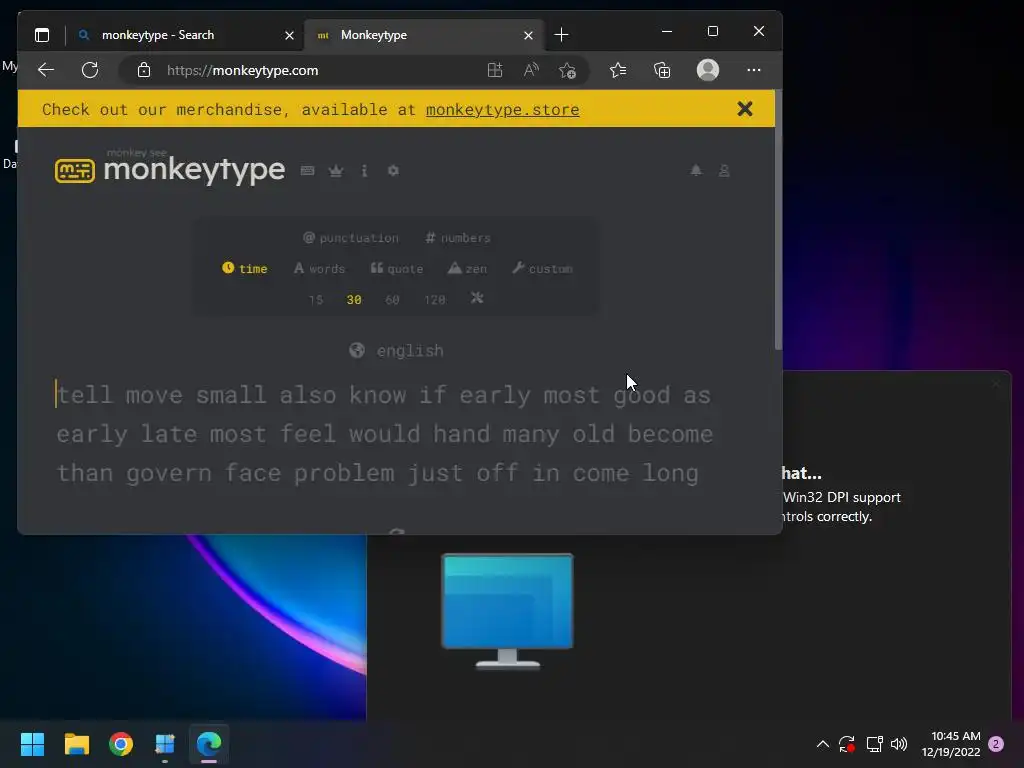Viewport: 1024px width, 768px height.
Task: Open the monkeytype.store link
Action: pyautogui.click(x=502, y=110)
